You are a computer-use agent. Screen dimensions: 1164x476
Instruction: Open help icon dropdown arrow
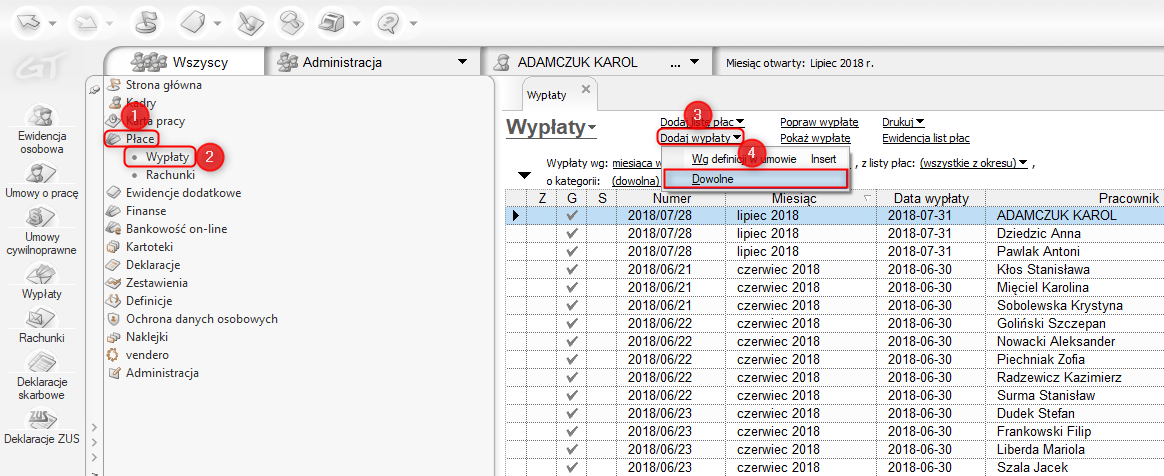[x=412, y=23]
